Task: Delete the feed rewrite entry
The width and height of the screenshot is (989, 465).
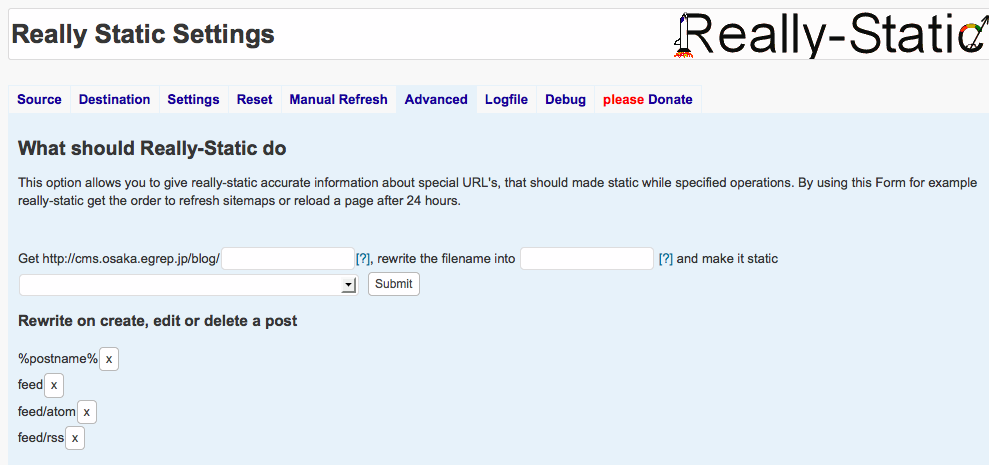Action: click(x=54, y=385)
